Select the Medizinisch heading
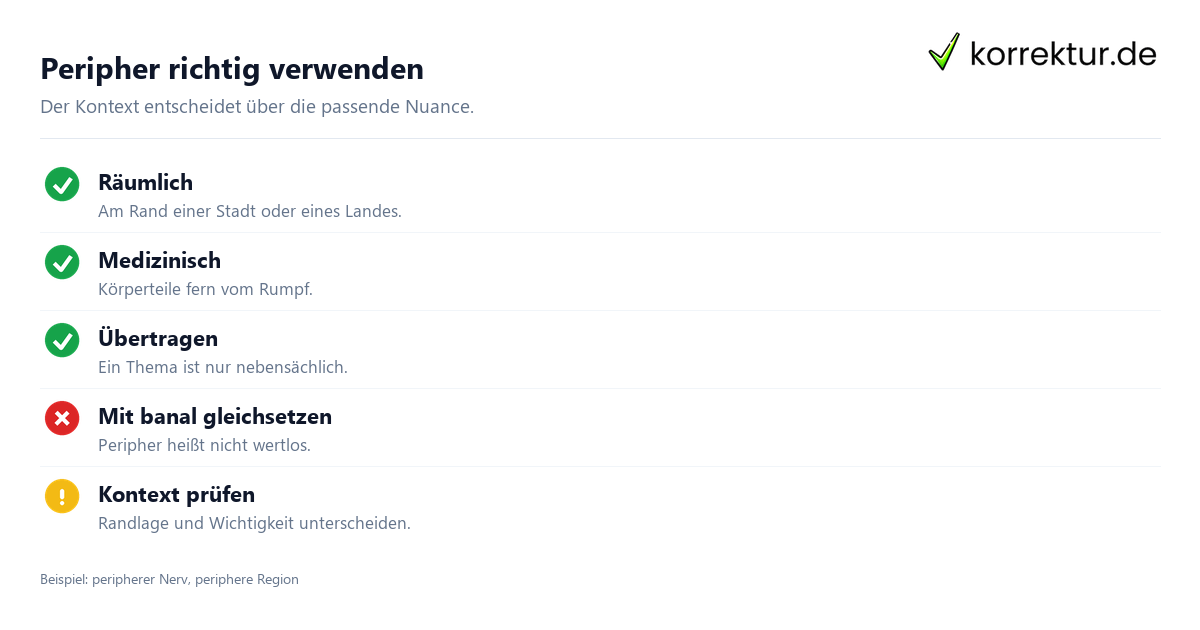 pos(159,260)
